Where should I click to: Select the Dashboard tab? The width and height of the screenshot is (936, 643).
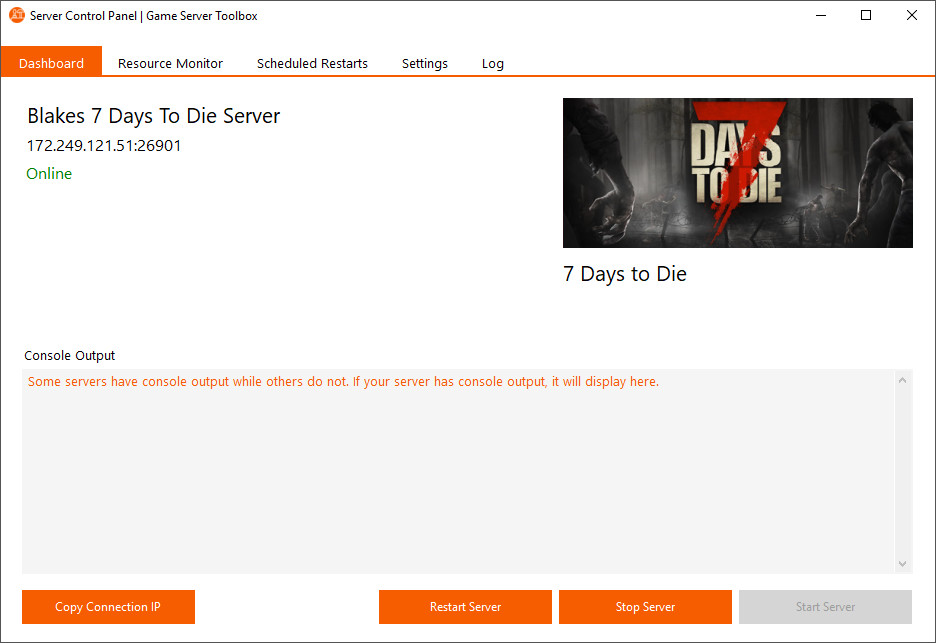click(51, 62)
